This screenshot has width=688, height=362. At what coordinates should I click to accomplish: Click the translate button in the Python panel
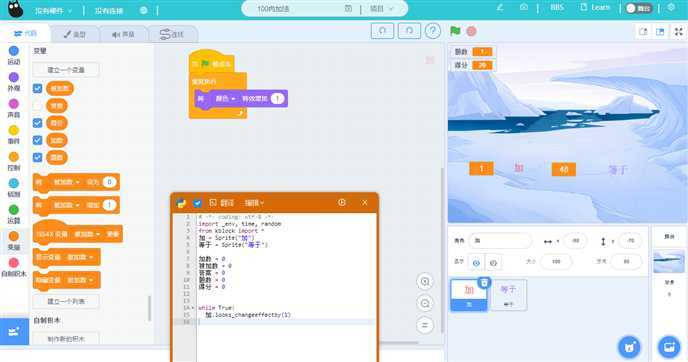(222, 203)
